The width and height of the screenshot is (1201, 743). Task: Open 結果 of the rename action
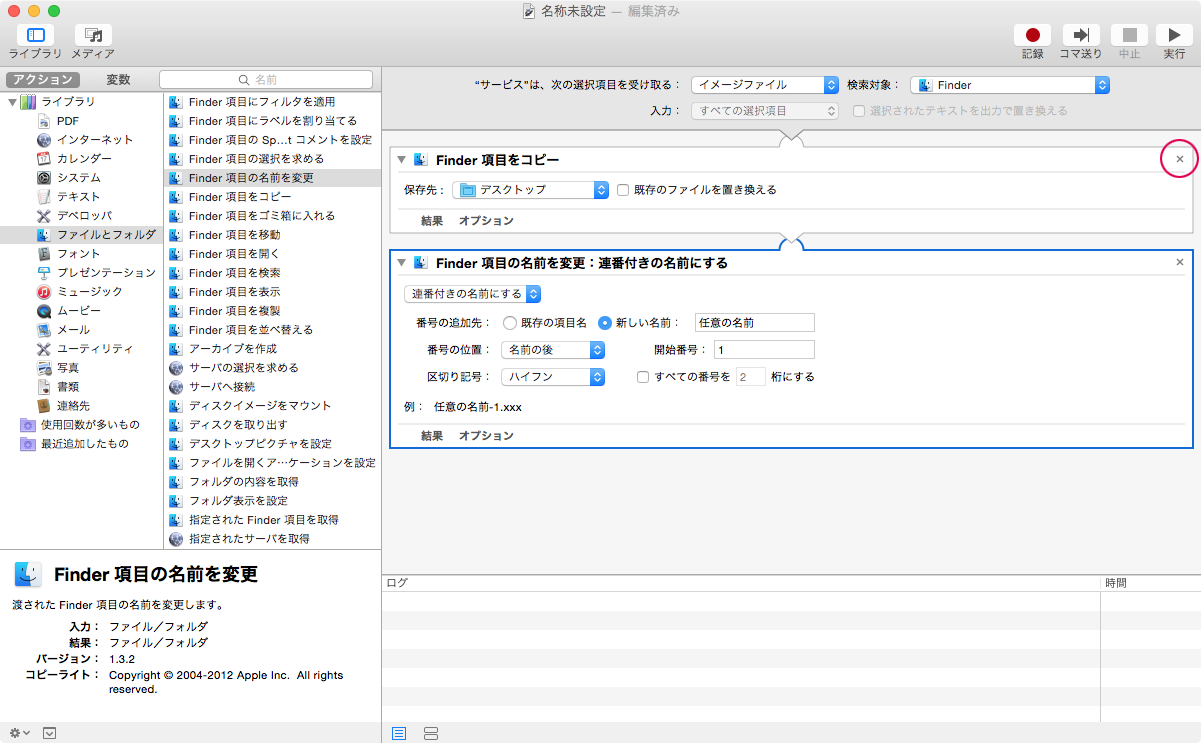[x=432, y=436]
